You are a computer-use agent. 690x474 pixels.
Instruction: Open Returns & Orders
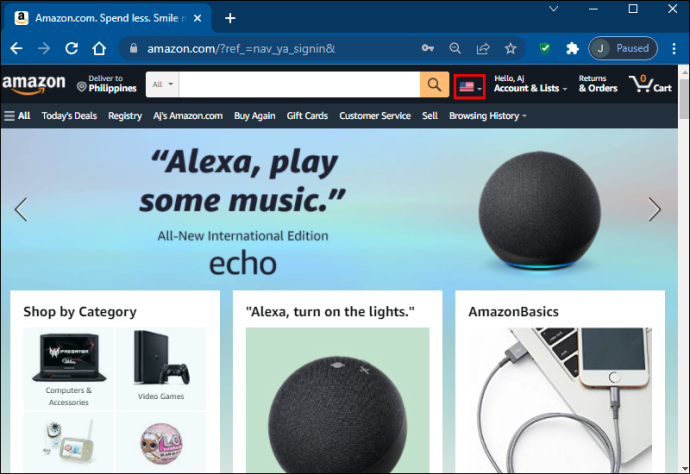pos(598,84)
